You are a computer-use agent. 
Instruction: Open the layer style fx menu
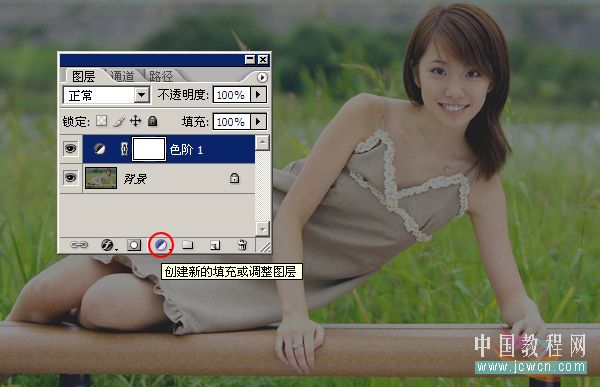pyautogui.click(x=108, y=245)
